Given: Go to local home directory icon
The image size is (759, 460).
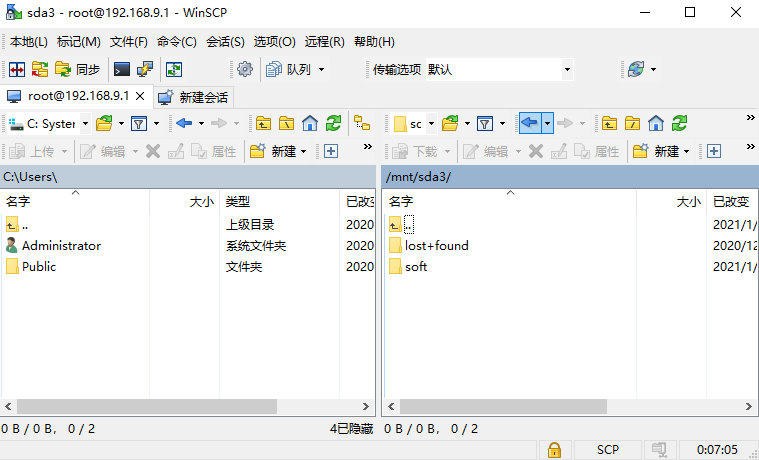Looking at the screenshot, I should tap(310, 124).
